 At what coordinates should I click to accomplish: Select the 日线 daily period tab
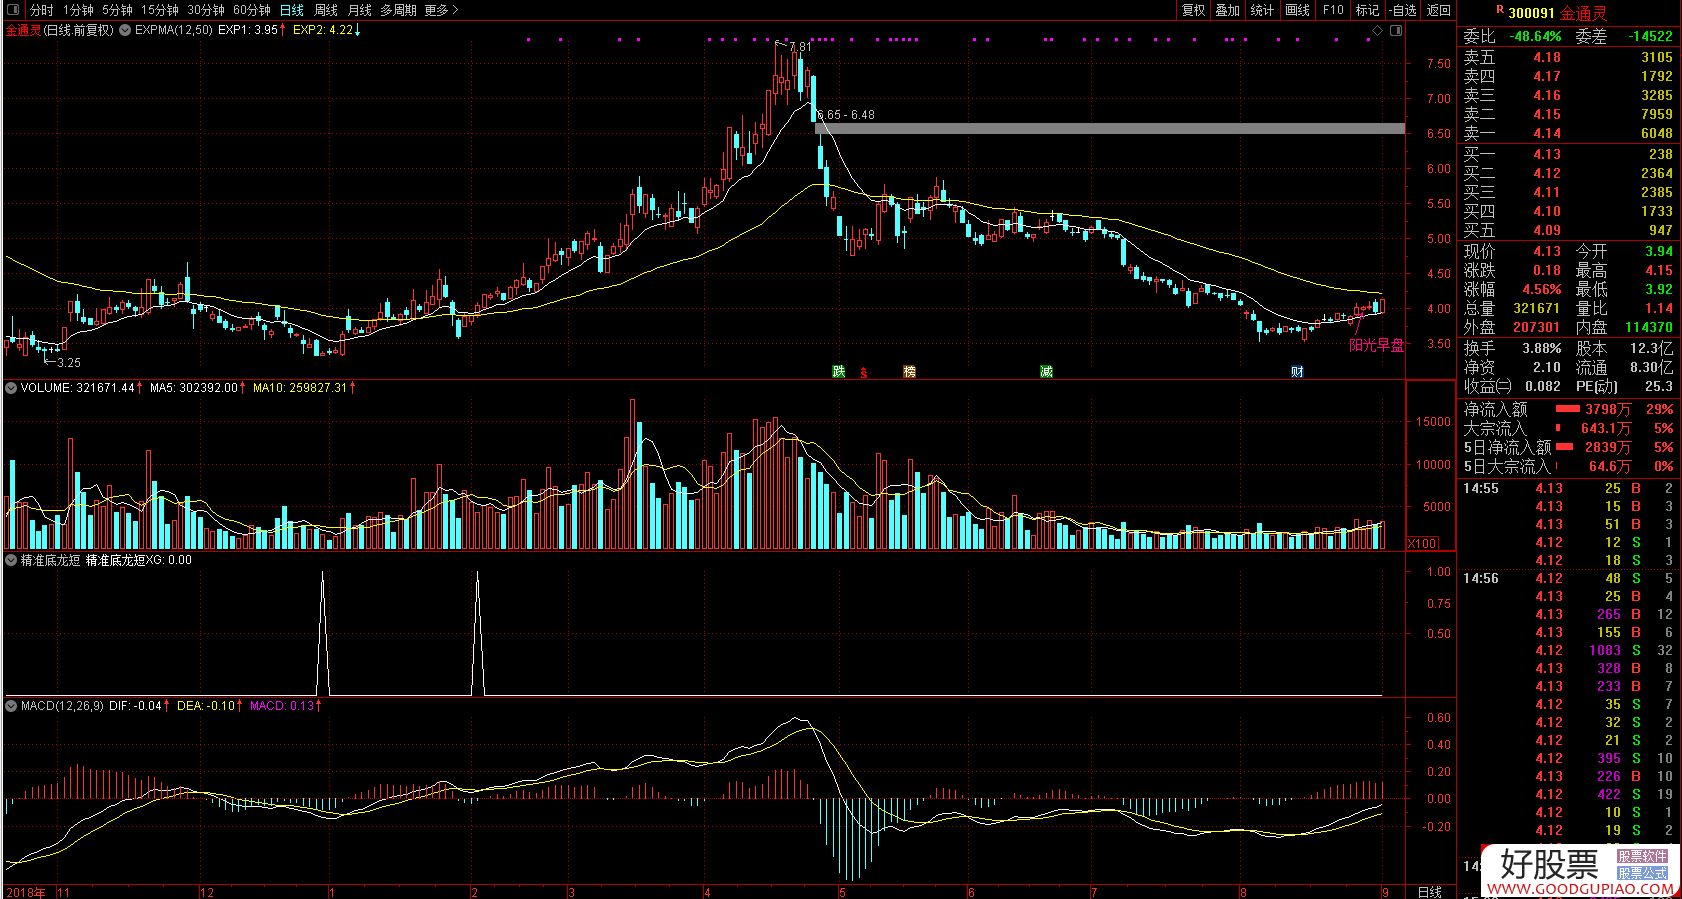pyautogui.click(x=291, y=10)
